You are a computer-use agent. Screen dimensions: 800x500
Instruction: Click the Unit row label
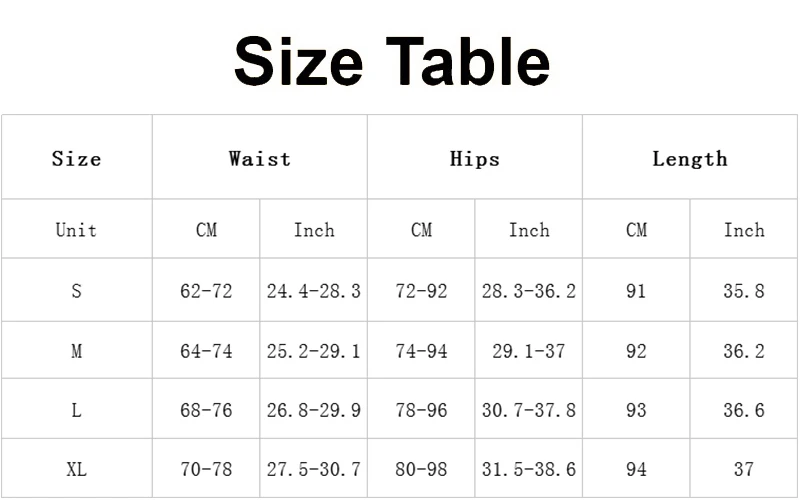click(77, 230)
